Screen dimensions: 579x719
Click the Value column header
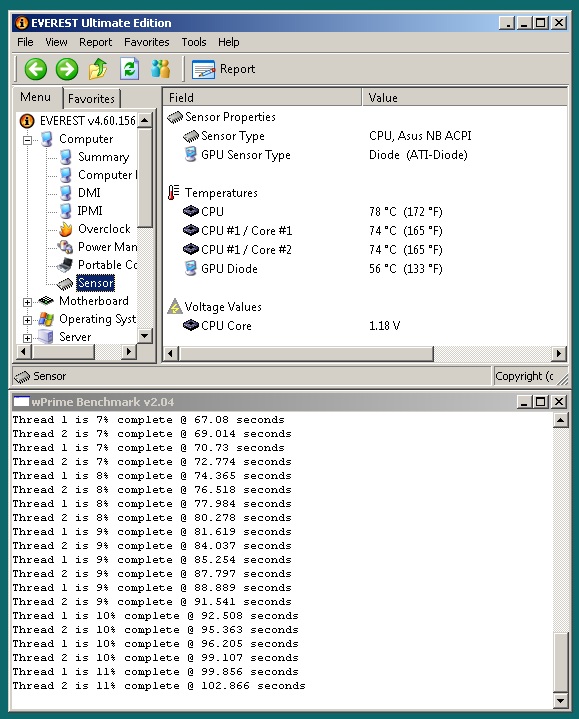pos(465,98)
